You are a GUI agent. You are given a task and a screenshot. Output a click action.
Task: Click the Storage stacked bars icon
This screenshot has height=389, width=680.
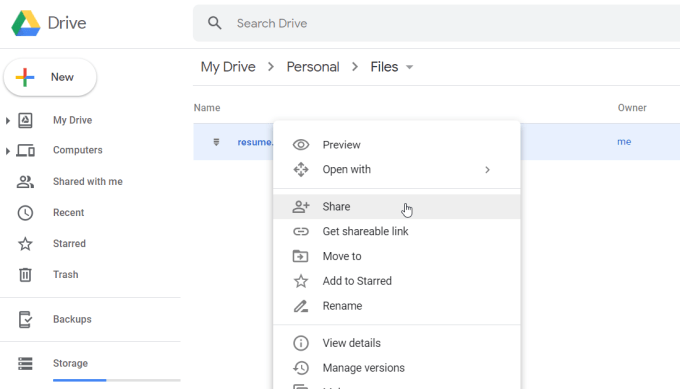(x=25, y=363)
